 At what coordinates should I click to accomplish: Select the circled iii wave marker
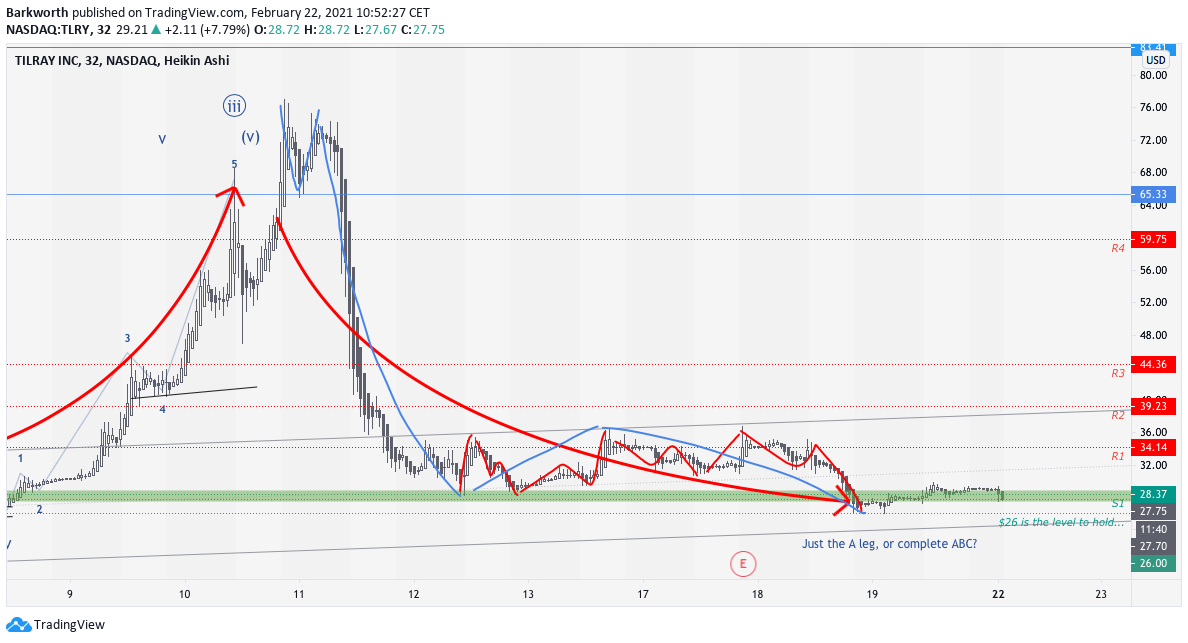pos(234,106)
